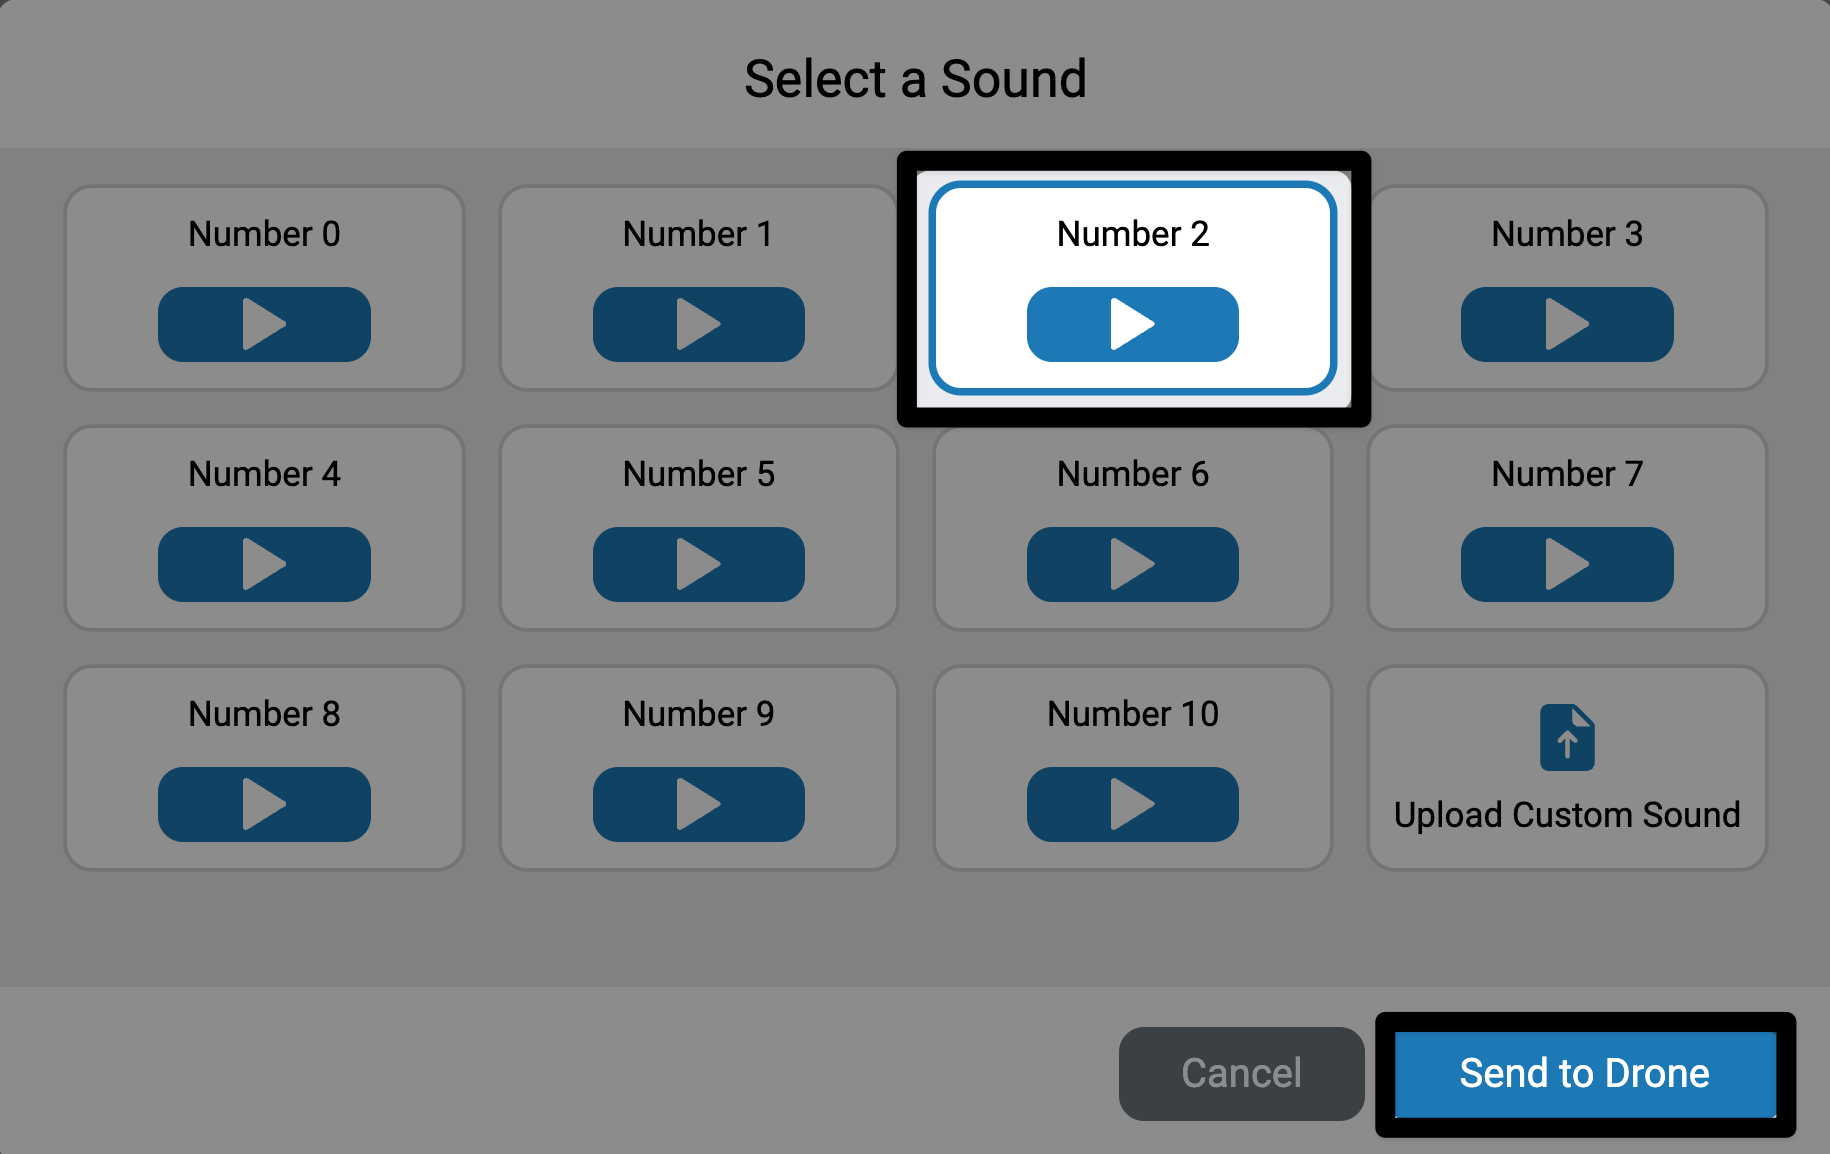
Task: Play the Number 10 sound preview
Action: (x=1131, y=804)
